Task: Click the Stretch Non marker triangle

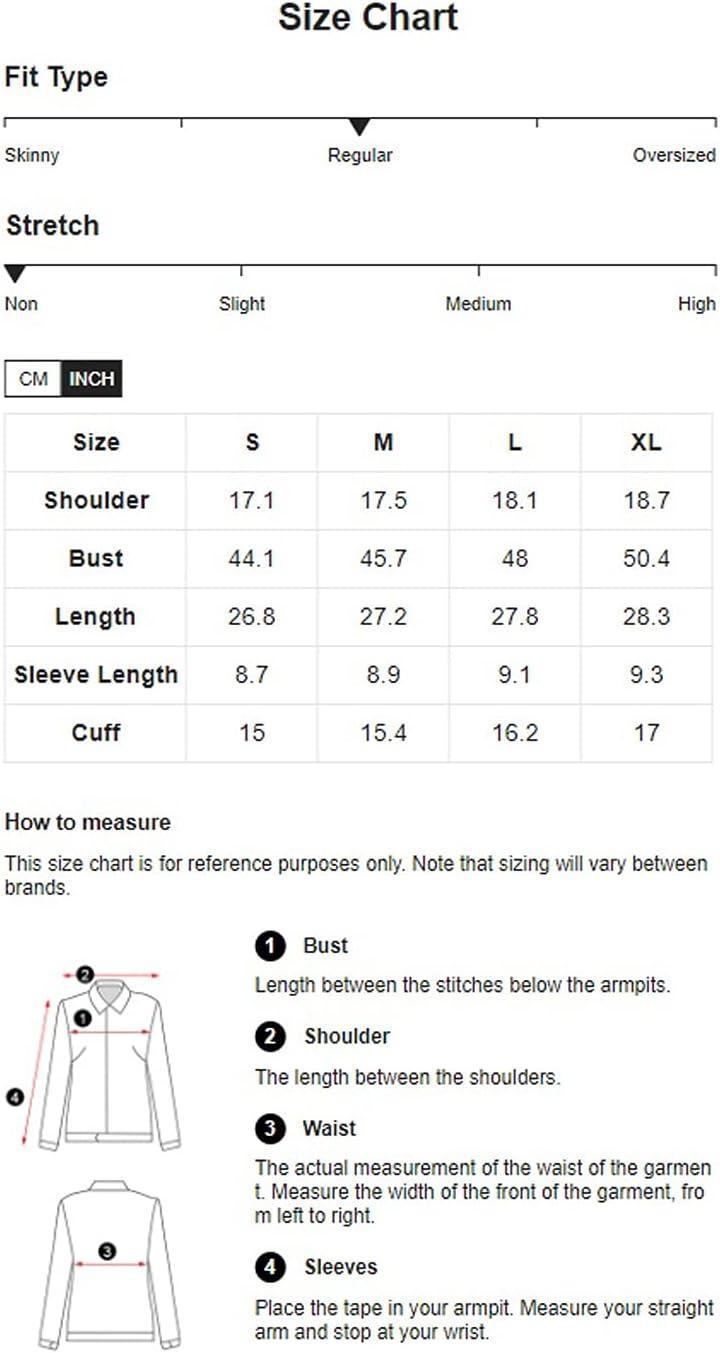Action: (x=15, y=274)
